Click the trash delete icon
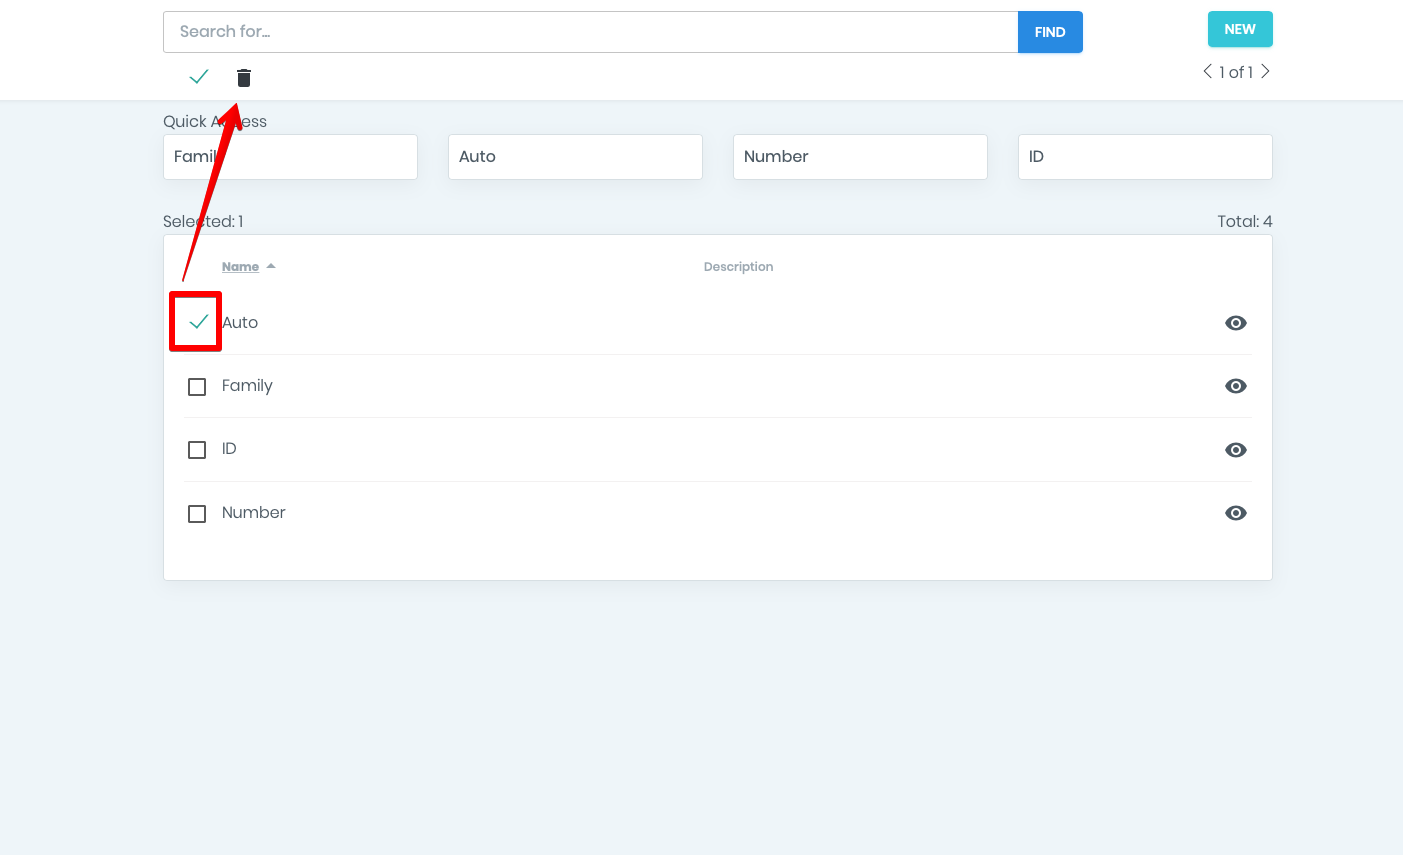 click(x=244, y=78)
